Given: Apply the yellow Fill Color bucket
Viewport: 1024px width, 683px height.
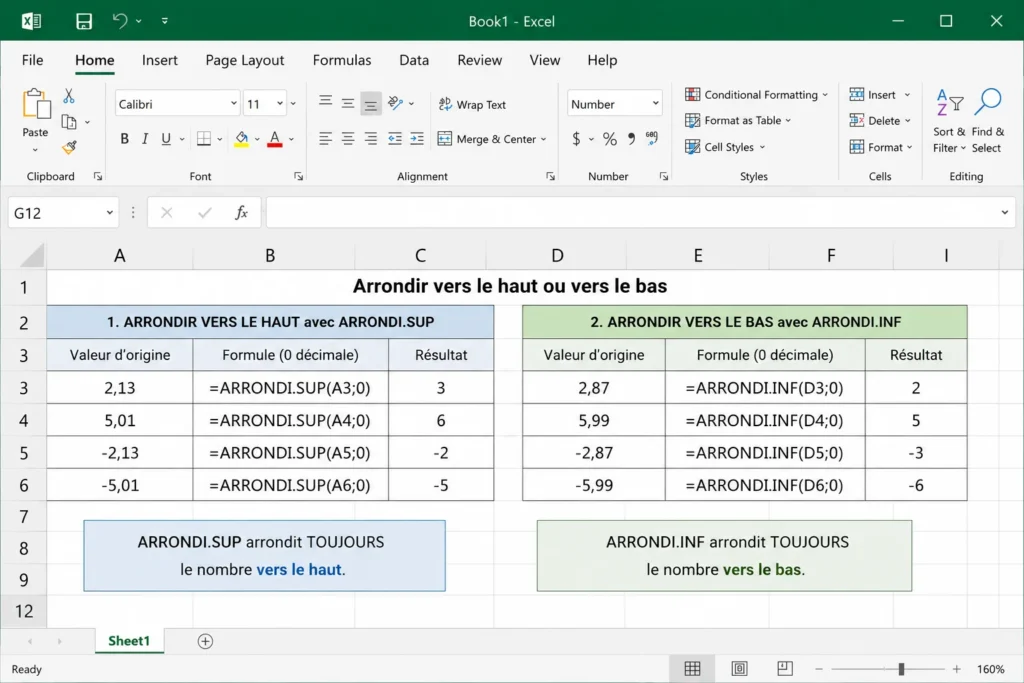Looking at the screenshot, I should (x=241, y=139).
